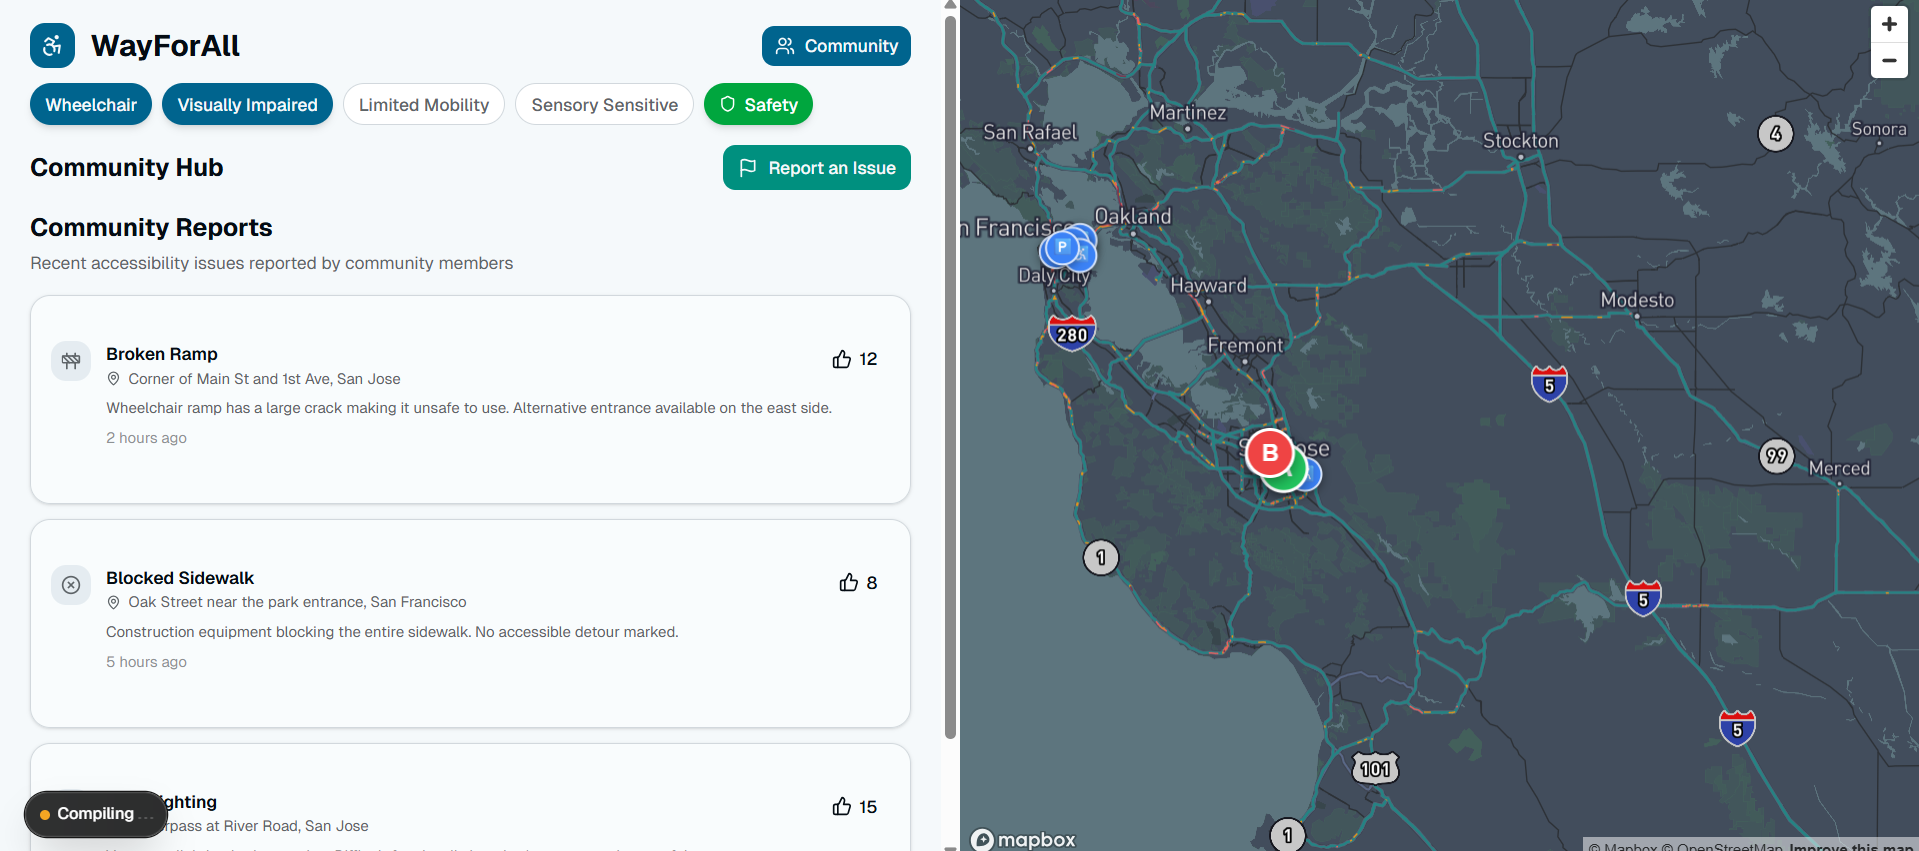Click the Hayward label on map
This screenshot has width=1919, height=851.
point(1209,285)
